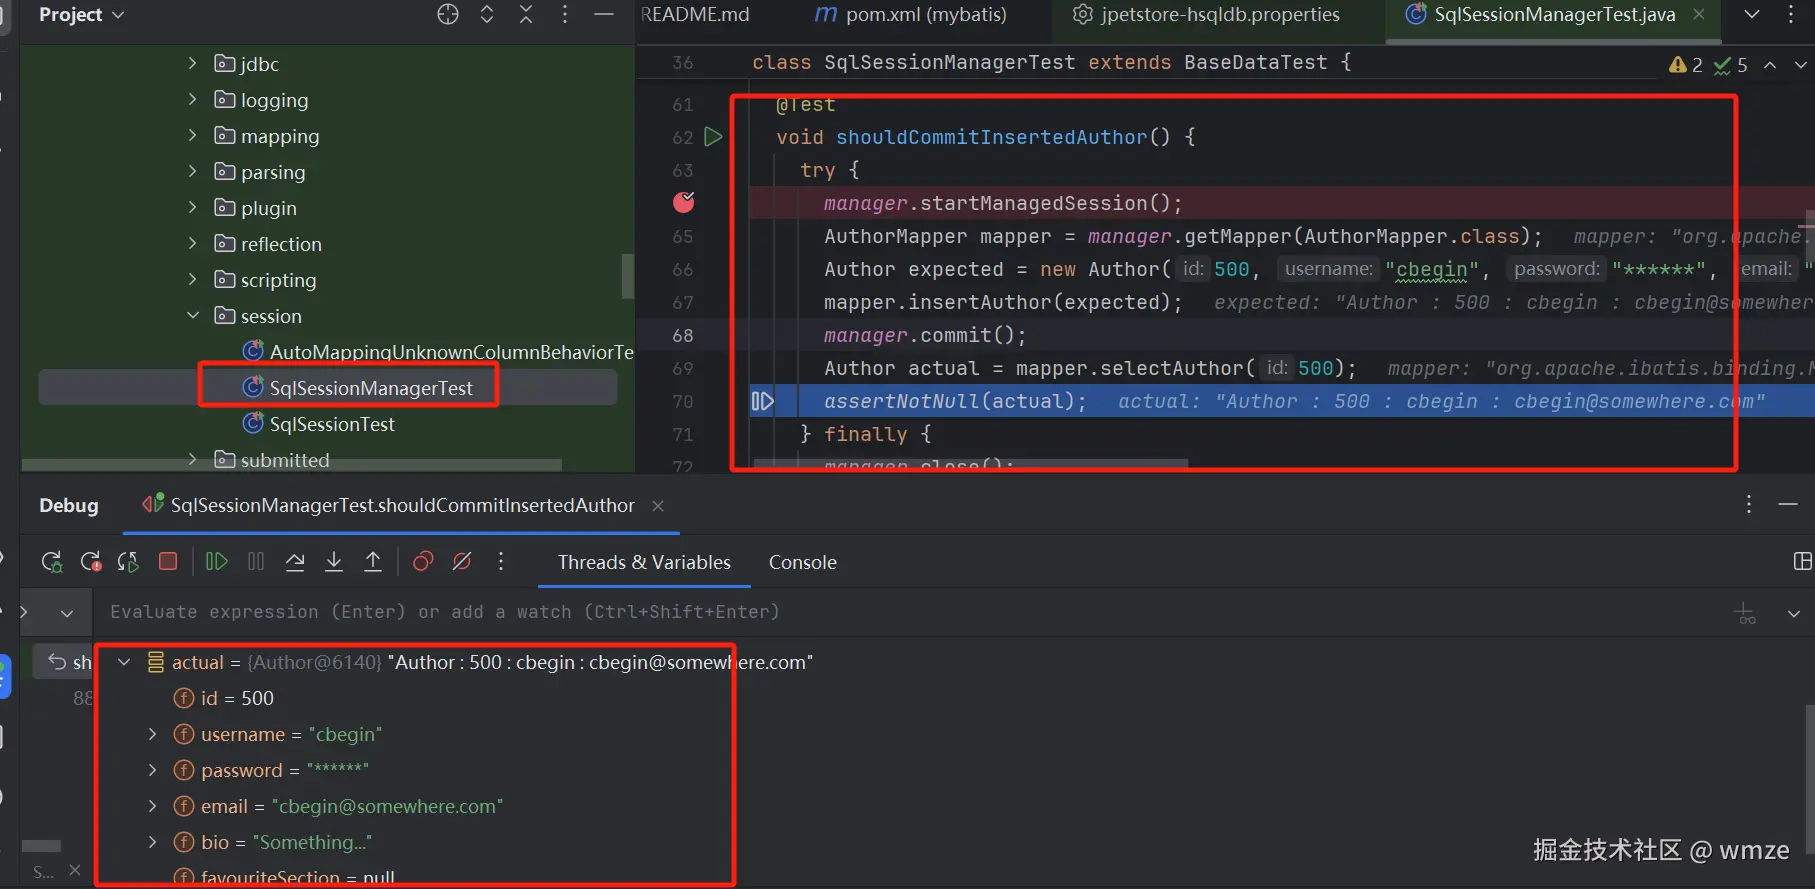Screen dimensions: 1815x889
Task: Click the Project tree vertical scrollbar
Action: (628, 276)
